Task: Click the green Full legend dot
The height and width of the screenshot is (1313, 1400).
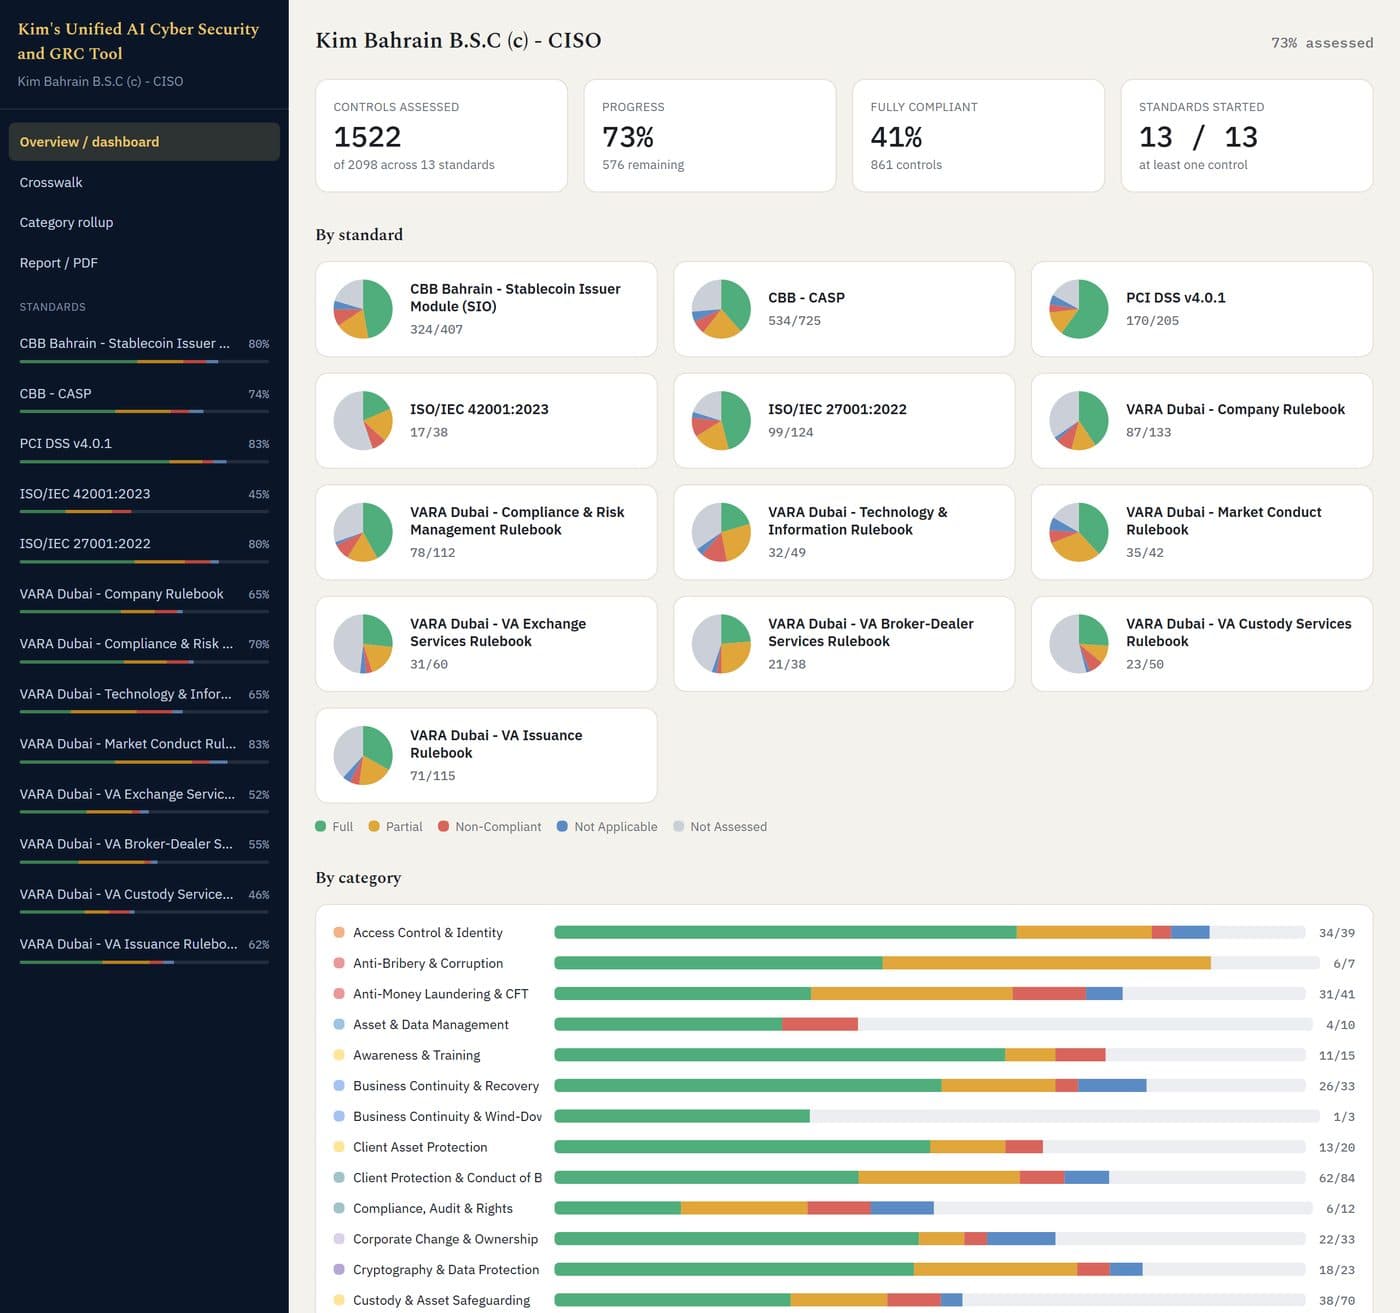Action: click(x=321, y=826)
